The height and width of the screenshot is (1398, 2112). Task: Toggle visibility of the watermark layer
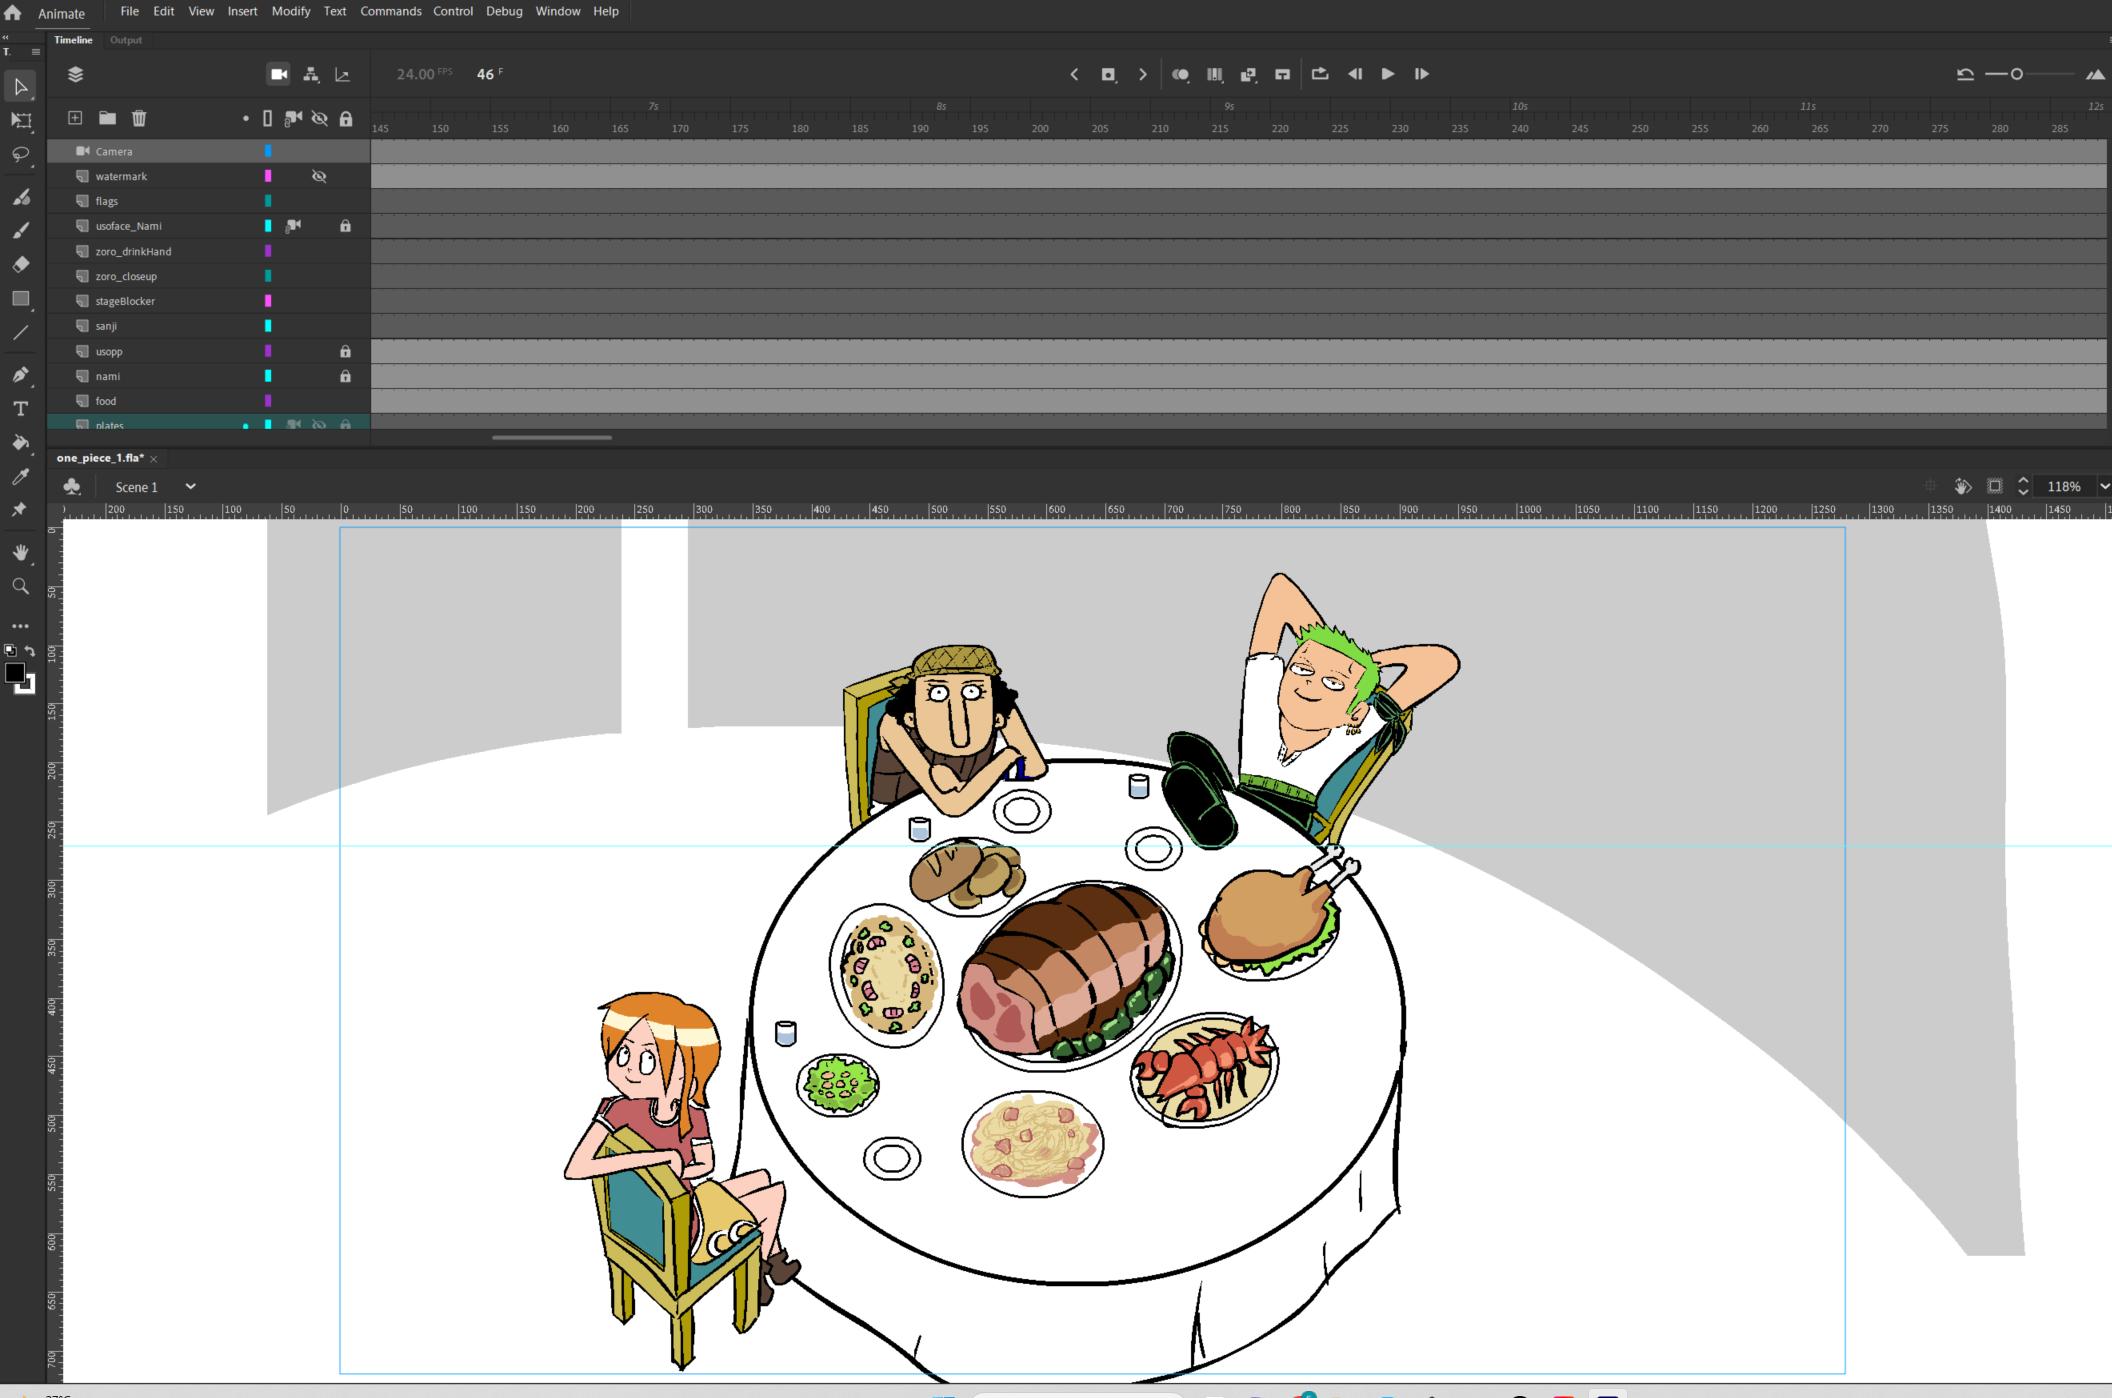pyautogui.click(x=319, y=176)
